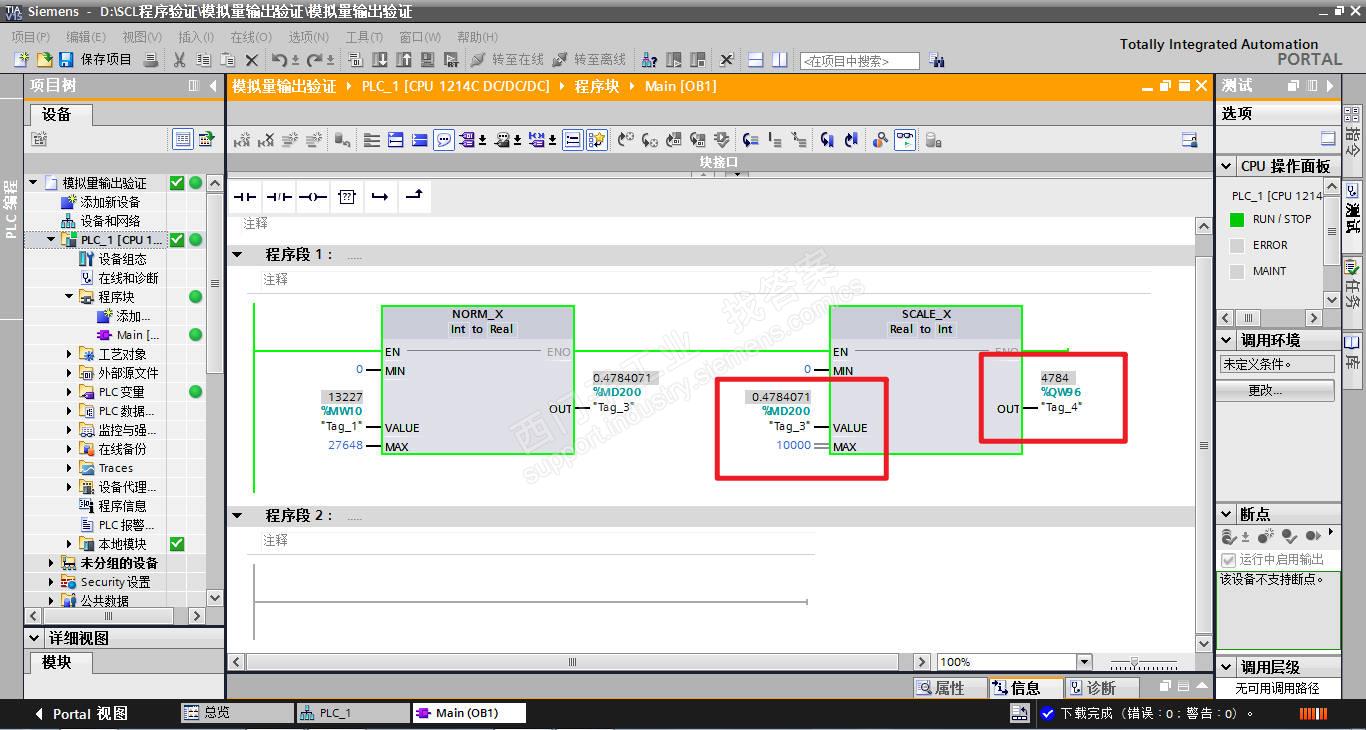Click the accessible devices help icon
The width and height of the screenshot is (1366, 730).
(649, 60)
